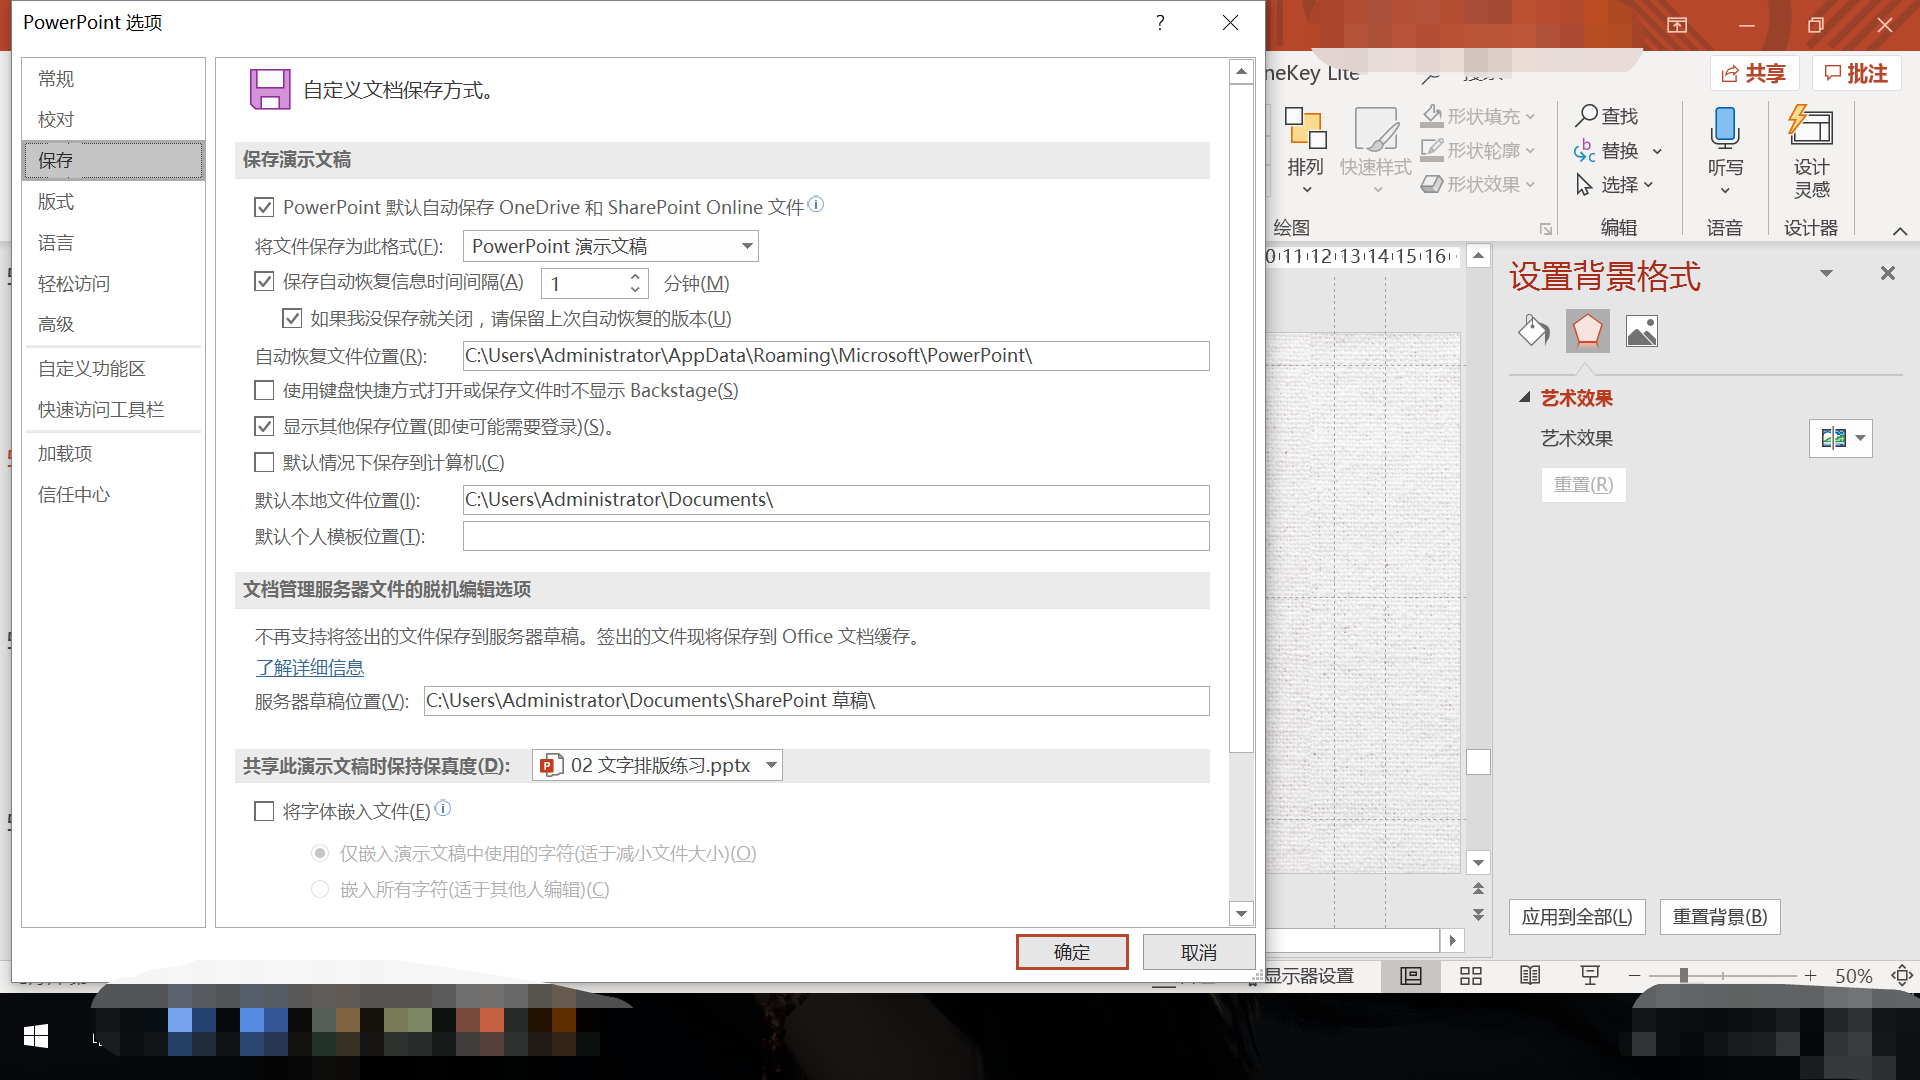Click zoom out minus button
The height and width of the screenshot is (1080, 1920).
click(1634, 976)
